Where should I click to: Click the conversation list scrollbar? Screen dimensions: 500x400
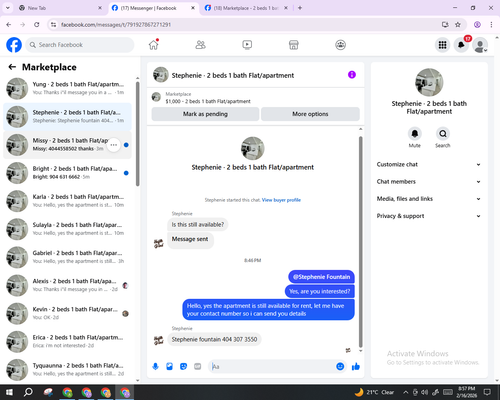tap(138, 133)
